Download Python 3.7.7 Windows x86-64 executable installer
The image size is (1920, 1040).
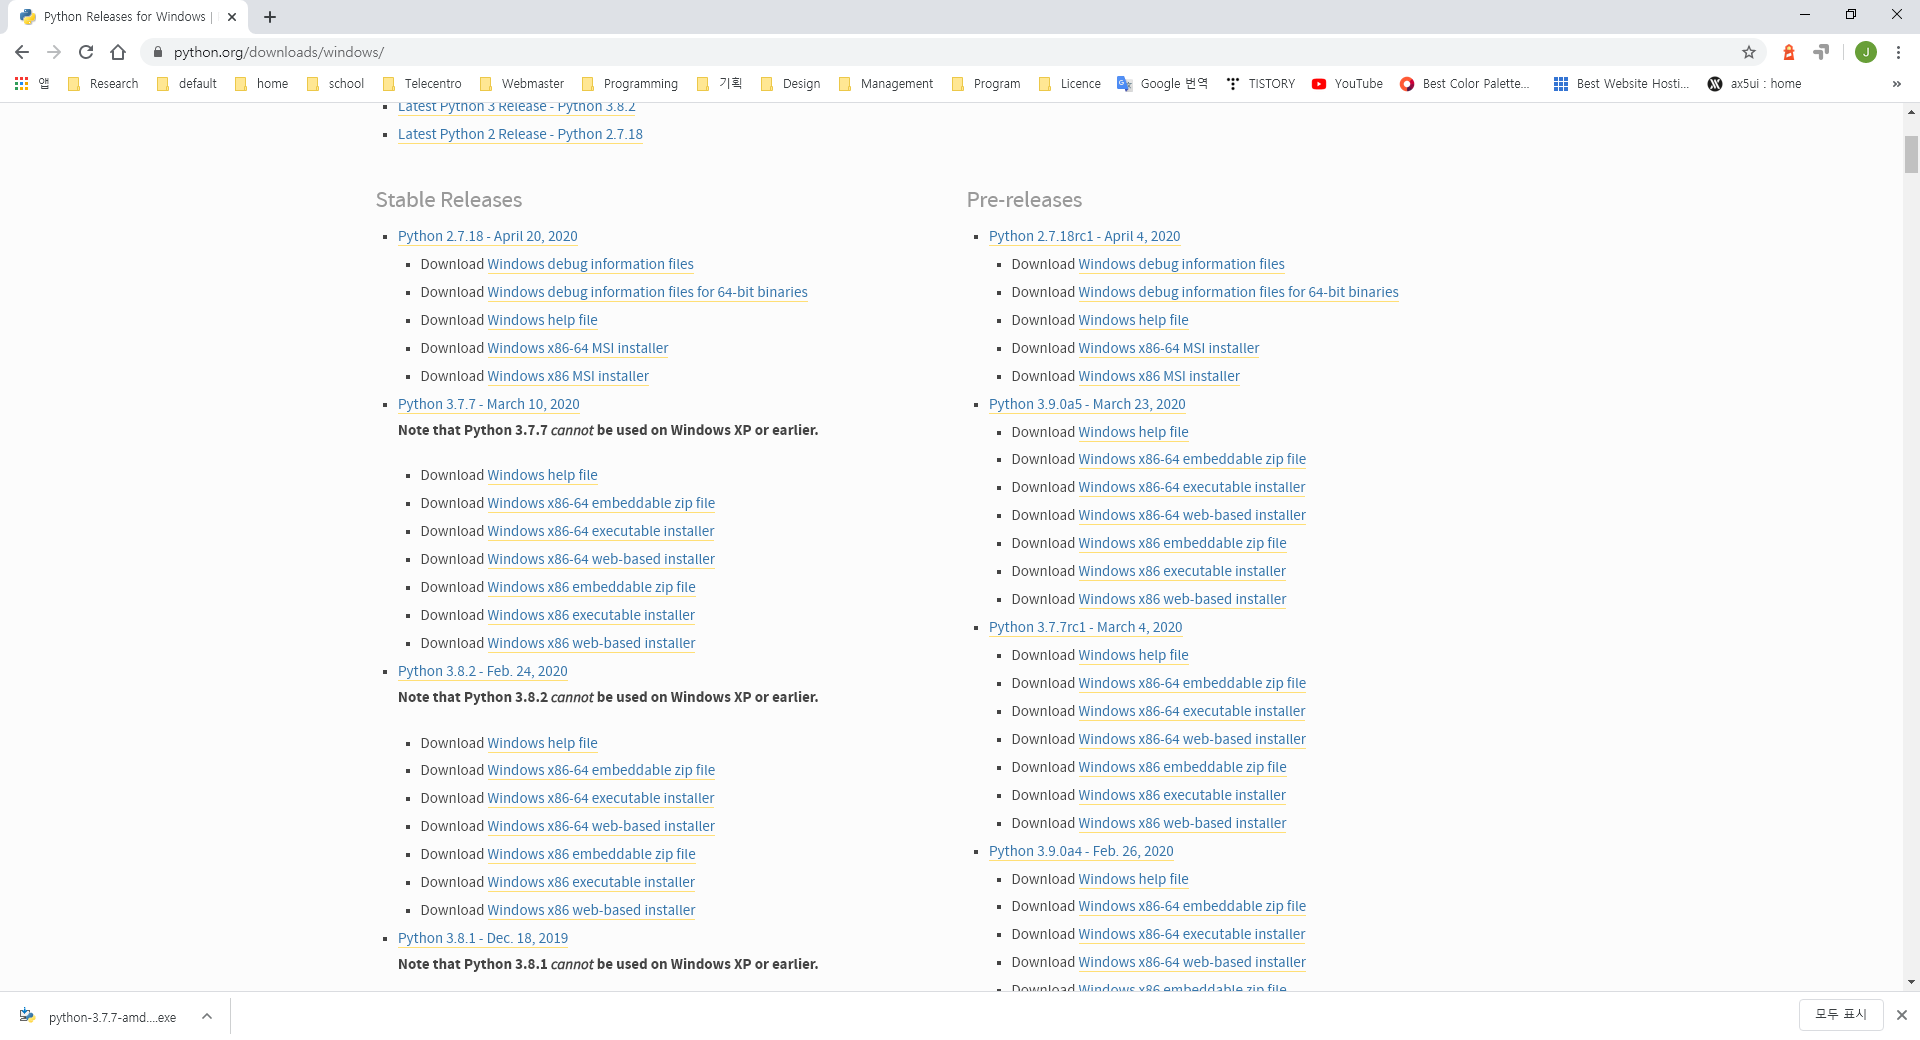click(x=601, y=531)
